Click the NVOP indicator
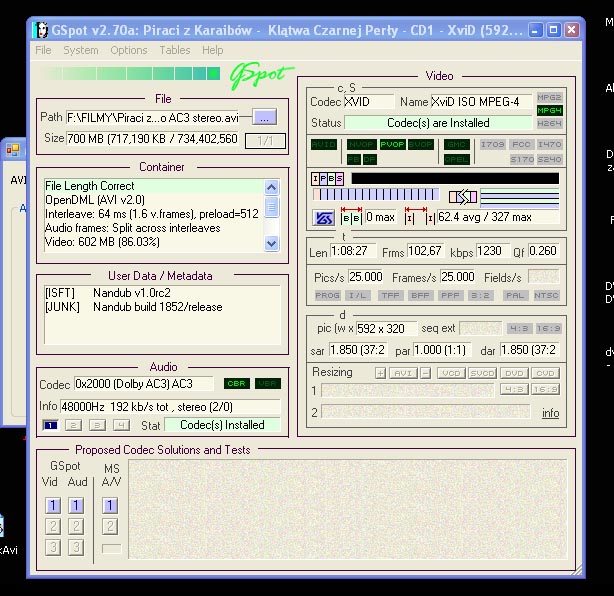 point(361,144)
